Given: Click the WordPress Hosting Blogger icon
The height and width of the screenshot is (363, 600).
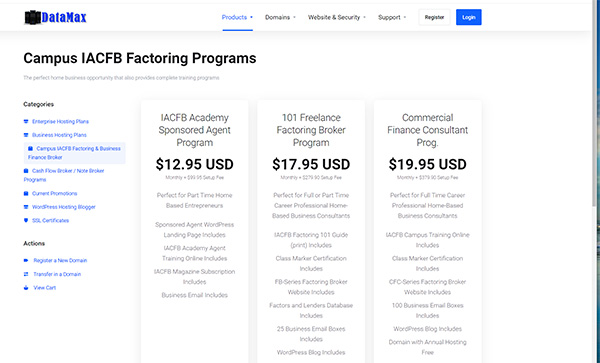Looking at the screenshot, I should (x=26, y=207).
